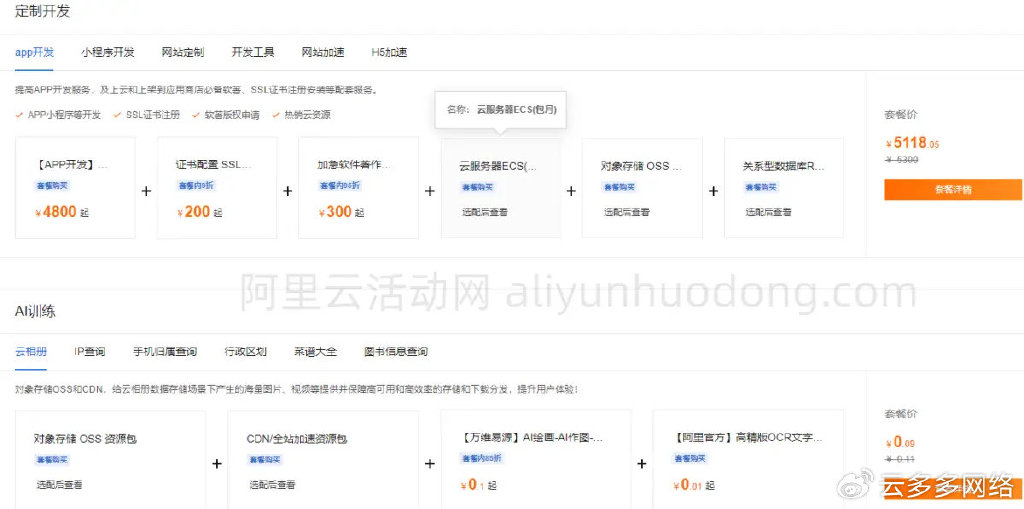Open the 证书配置 SSL card title
Screen dimensions: 1024x509
(x=213, y=165)
